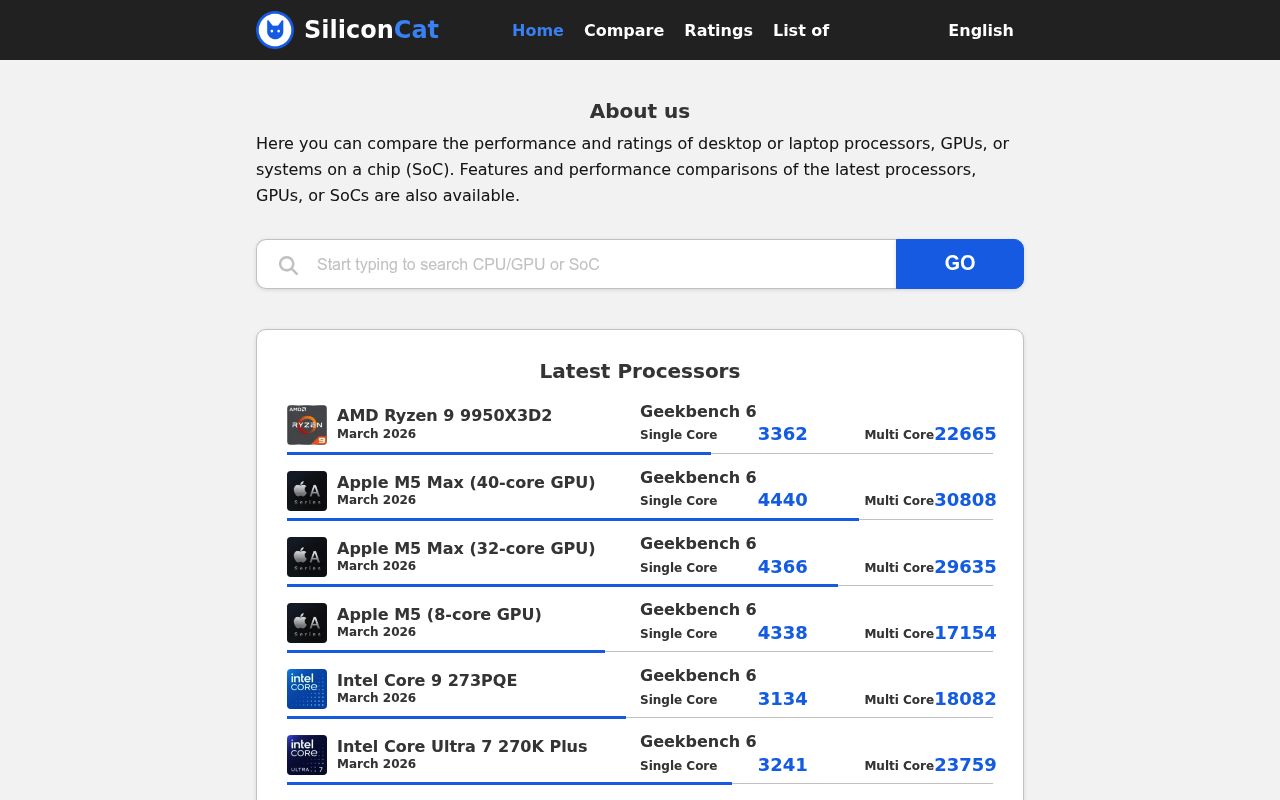Click single core score 3134
The width and height of the screenshot is (1280, 800).
(x=782, y=699)
